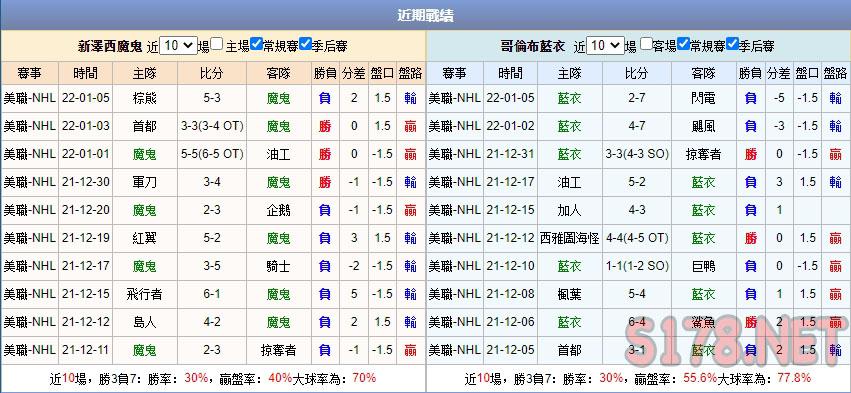Select the 盤口 column header in Blue Jackets table
Viewport: 851px width, 393px height.
807,73
